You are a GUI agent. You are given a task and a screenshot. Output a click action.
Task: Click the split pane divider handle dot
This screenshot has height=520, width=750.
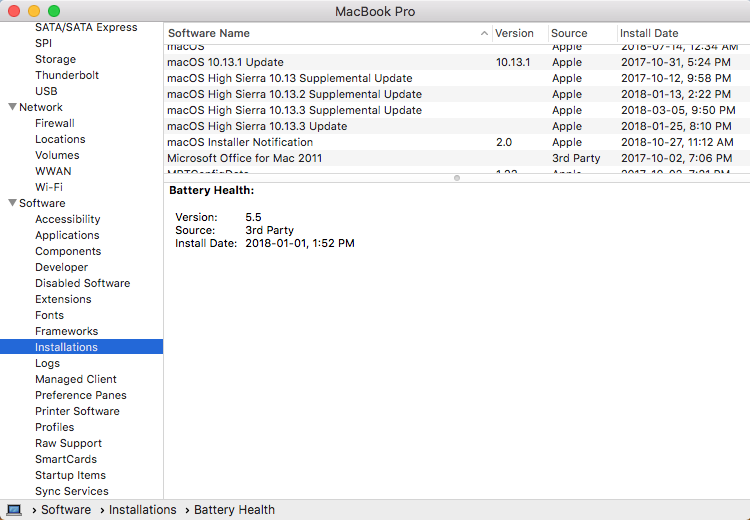(x=457, y=178)
